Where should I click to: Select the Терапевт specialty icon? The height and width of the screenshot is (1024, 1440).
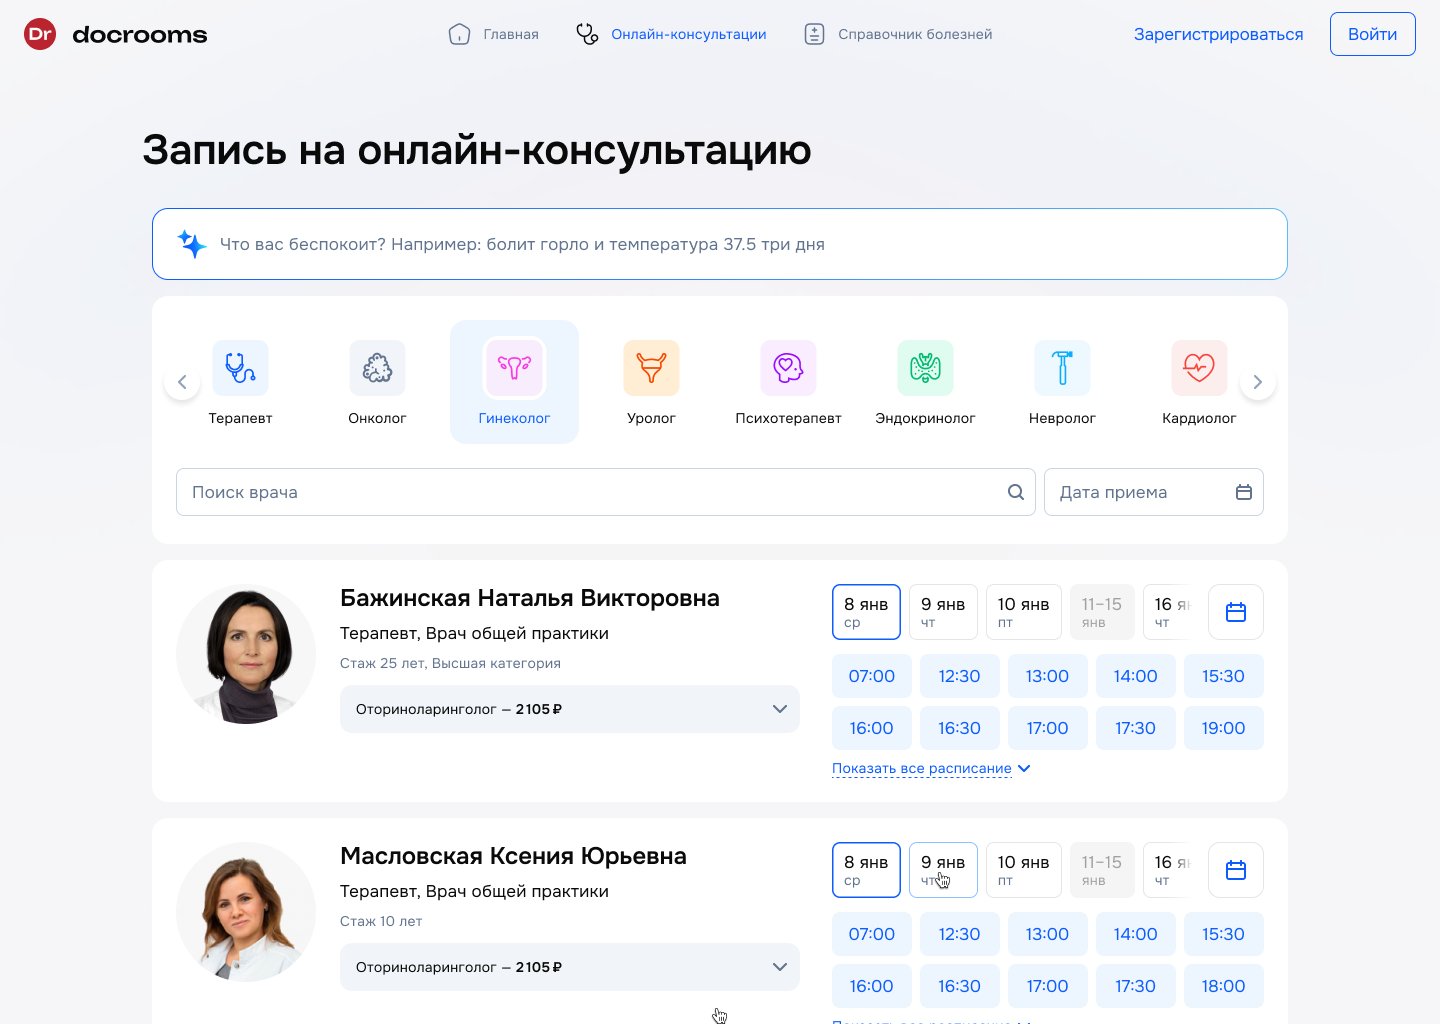coord(240,368)
